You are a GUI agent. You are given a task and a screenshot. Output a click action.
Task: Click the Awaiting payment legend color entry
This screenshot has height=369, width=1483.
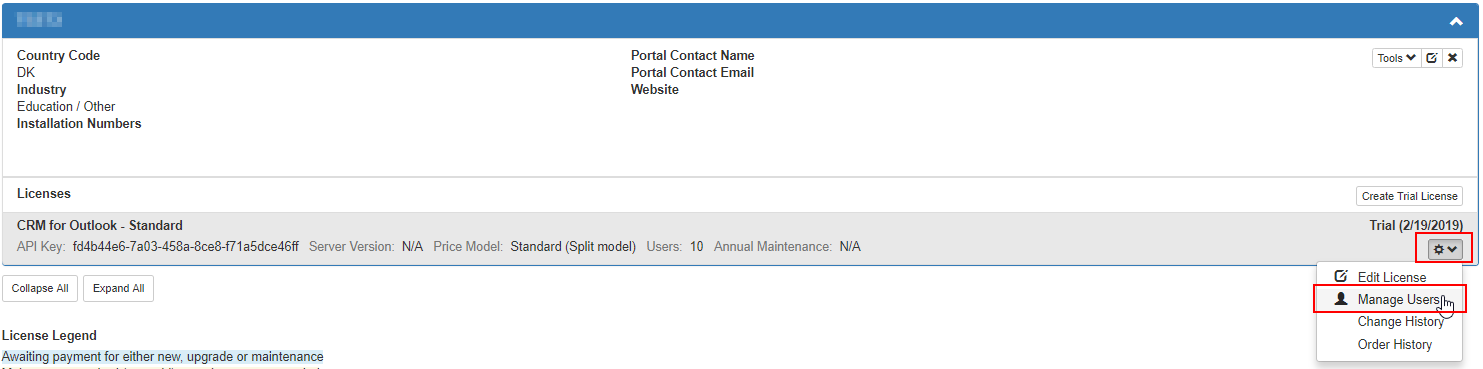pyautogui.click(x=163, y=357)
